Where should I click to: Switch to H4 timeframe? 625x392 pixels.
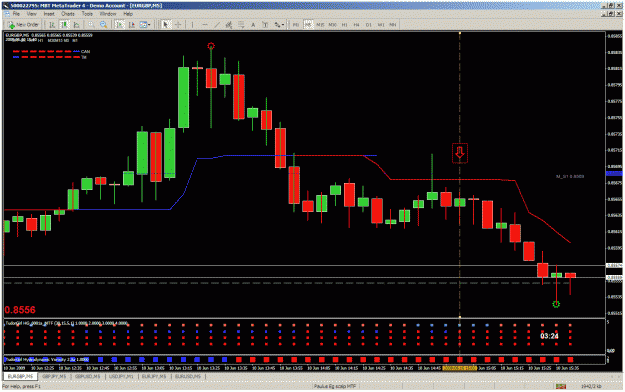click(356, 25)
